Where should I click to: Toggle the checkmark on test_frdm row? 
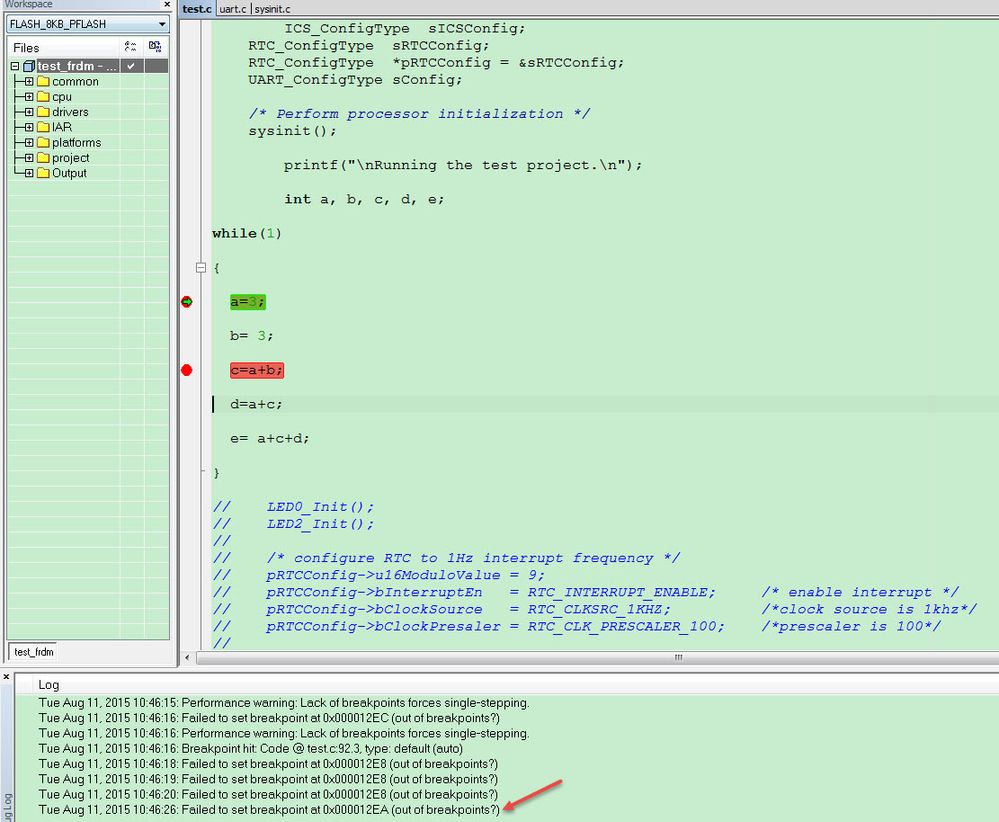131,66
